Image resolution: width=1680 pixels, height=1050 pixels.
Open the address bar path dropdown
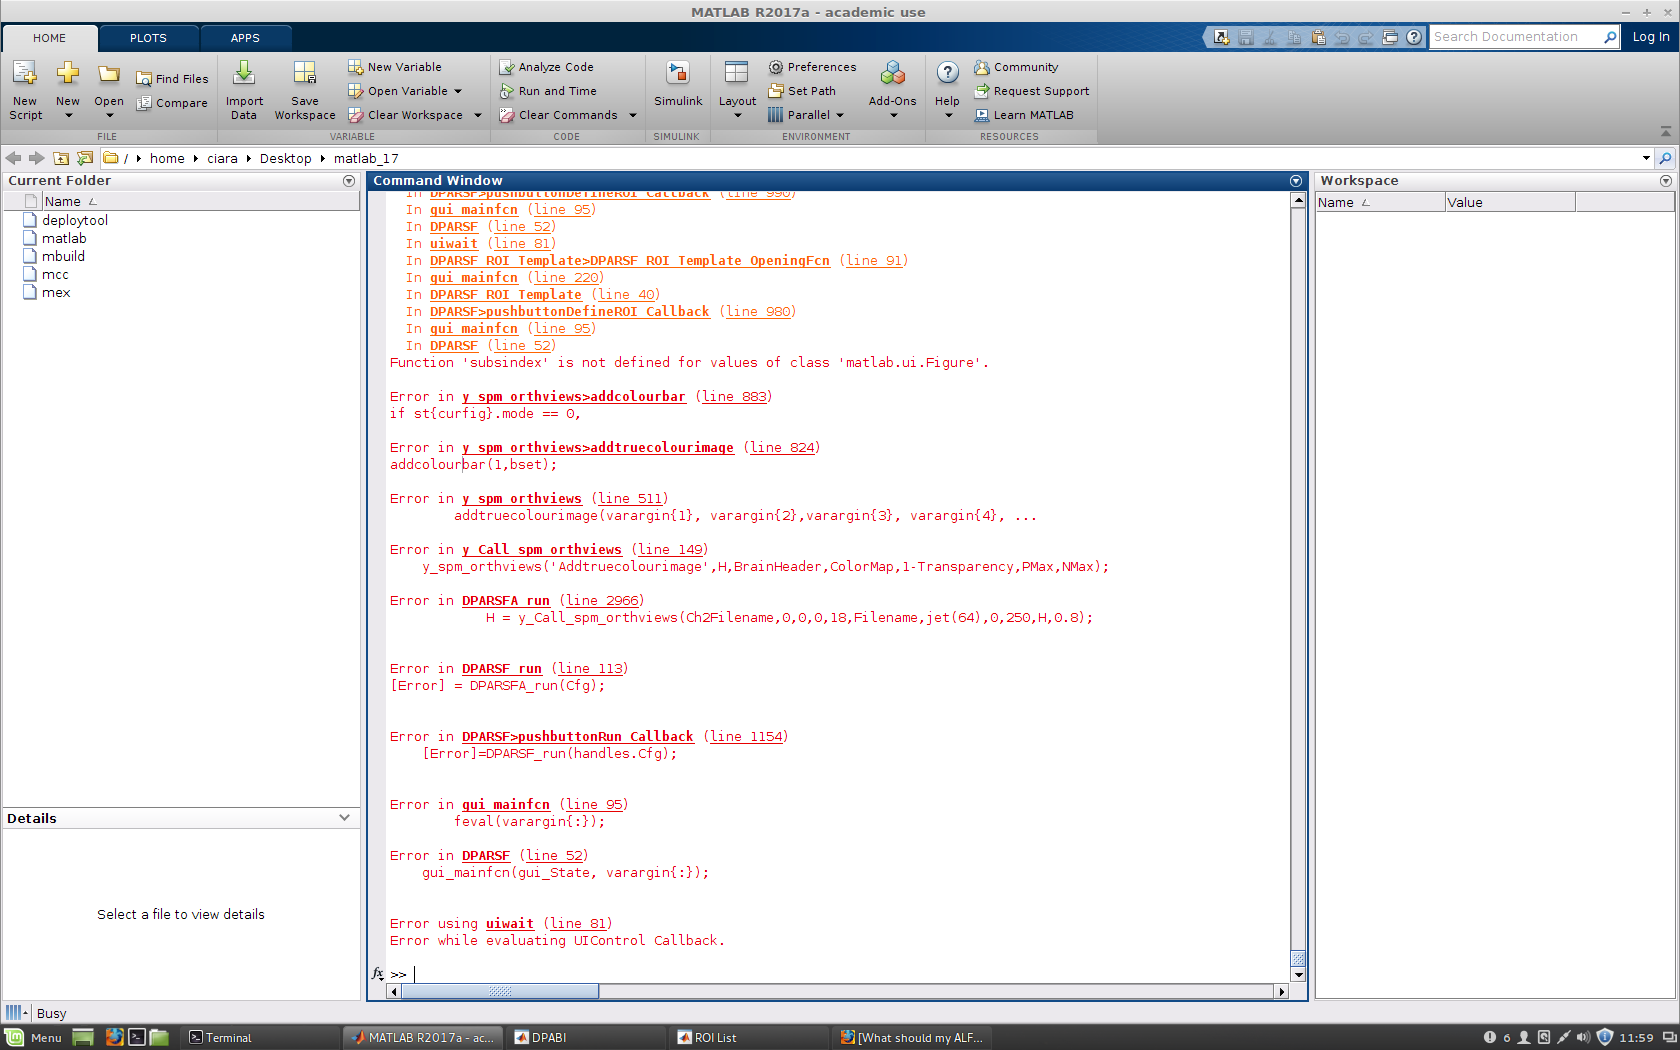(x=1646, y=158)
